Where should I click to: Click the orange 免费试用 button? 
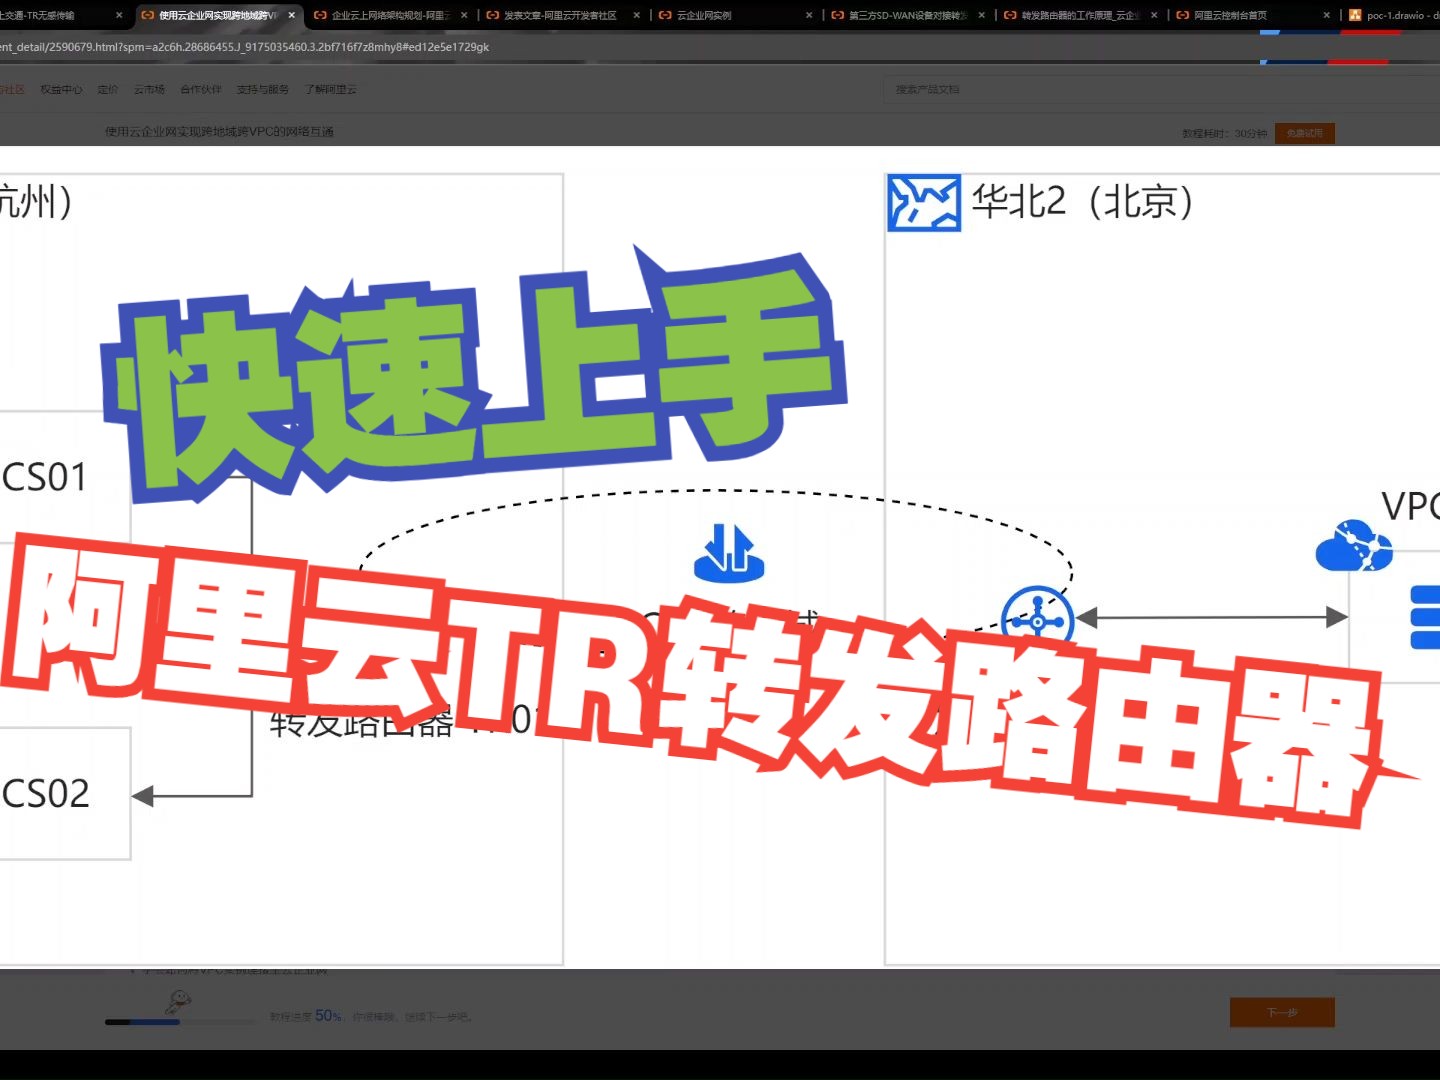click(1305, 132)
